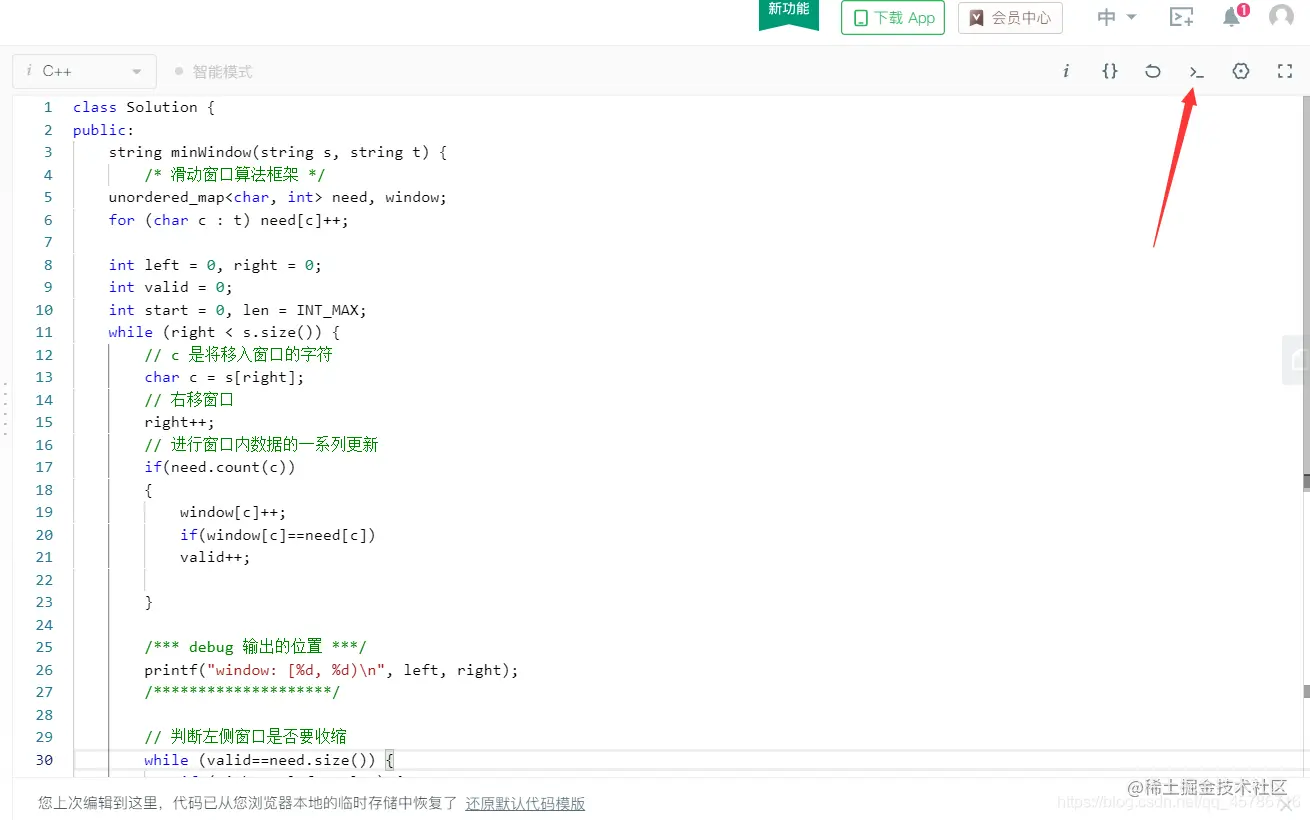Open the playground icon in header
The width and height of the screenshot is (1310, 820).
point(1182,17)
